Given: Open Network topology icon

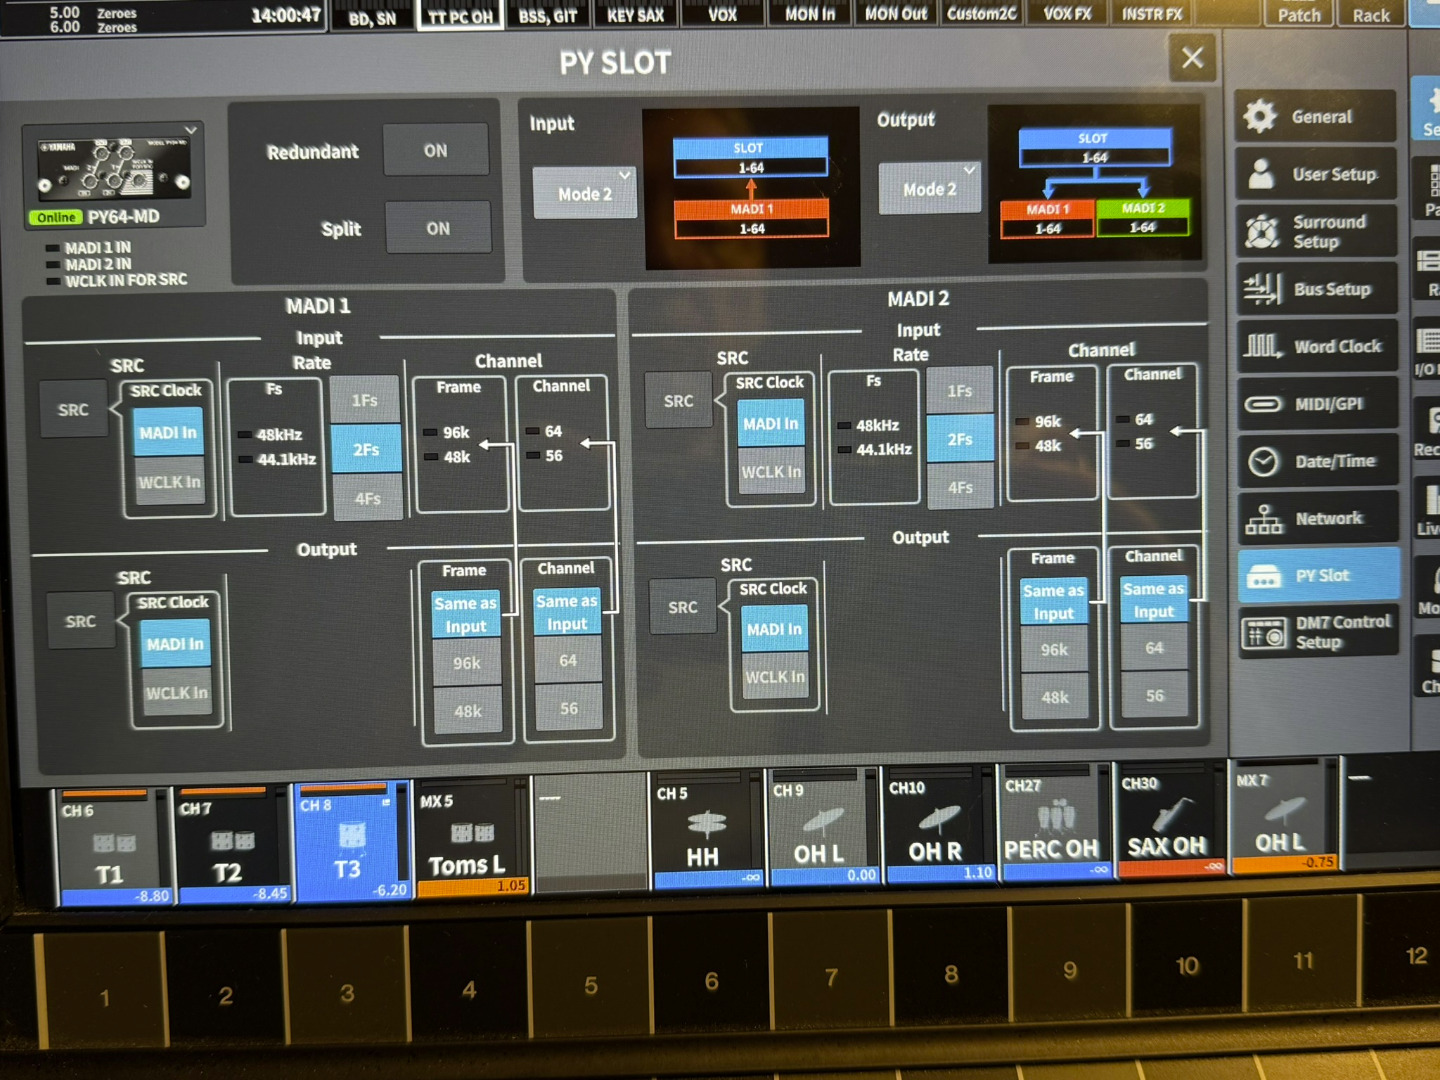Looking at the screenshot, I should pyautogui.click(x=1264, y=519).
